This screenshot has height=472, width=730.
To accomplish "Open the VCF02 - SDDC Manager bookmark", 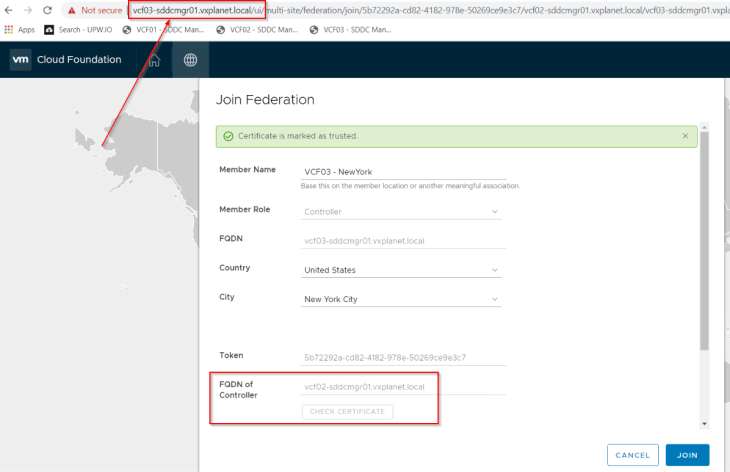I will (x=257, y=30).
